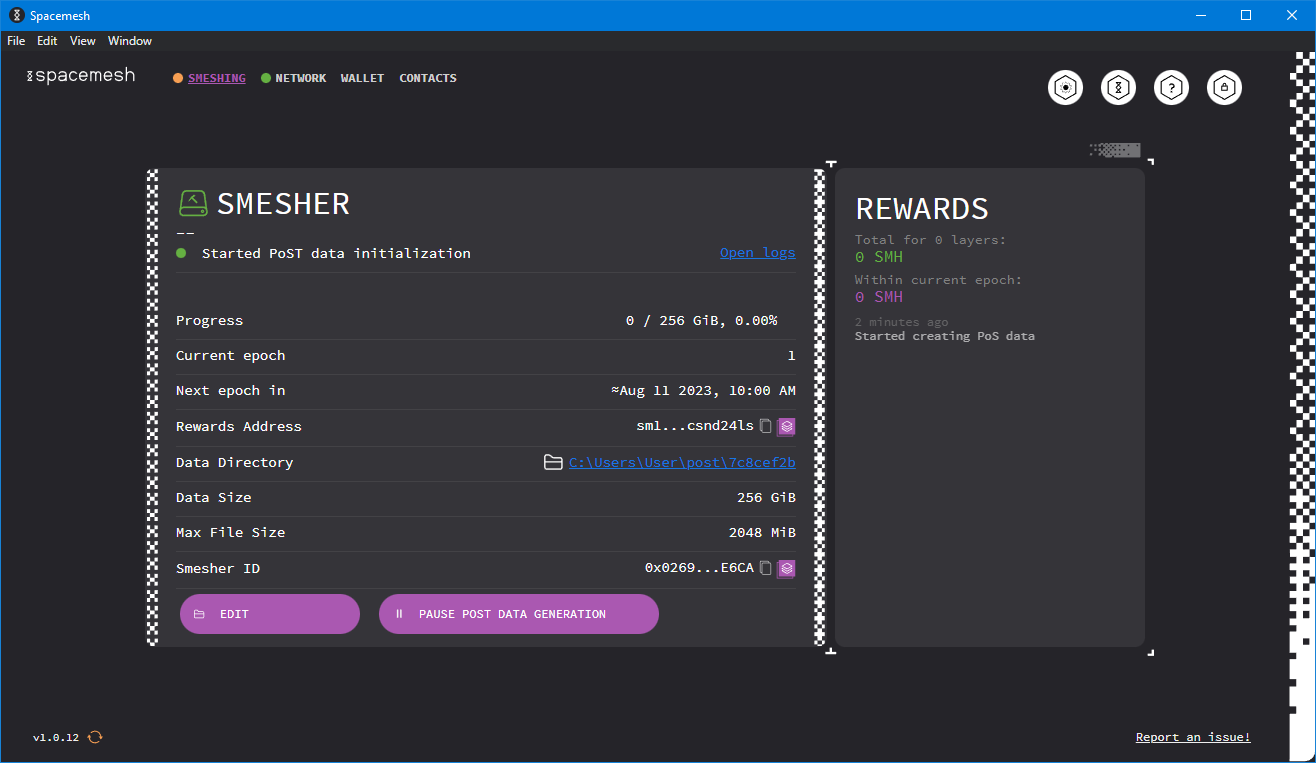
Task: Click the Open logs link
Action: (758, 253)
